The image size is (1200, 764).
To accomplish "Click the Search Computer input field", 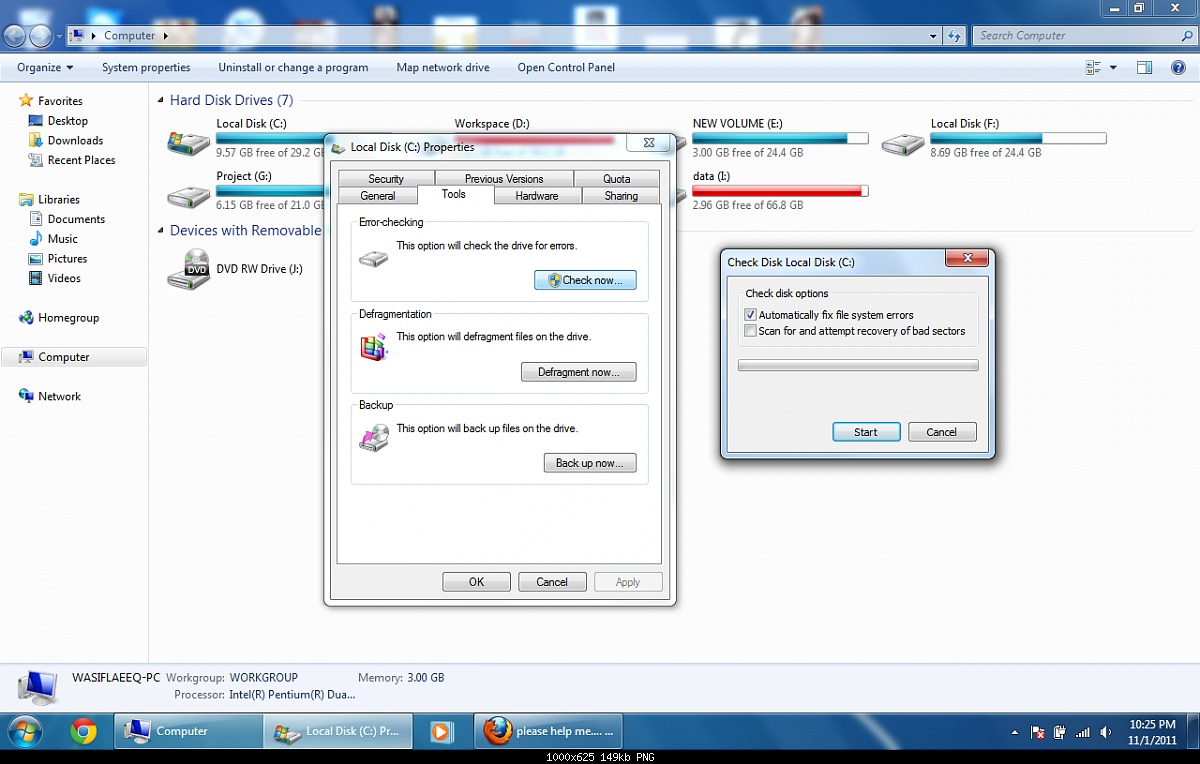I will 1076,36.
